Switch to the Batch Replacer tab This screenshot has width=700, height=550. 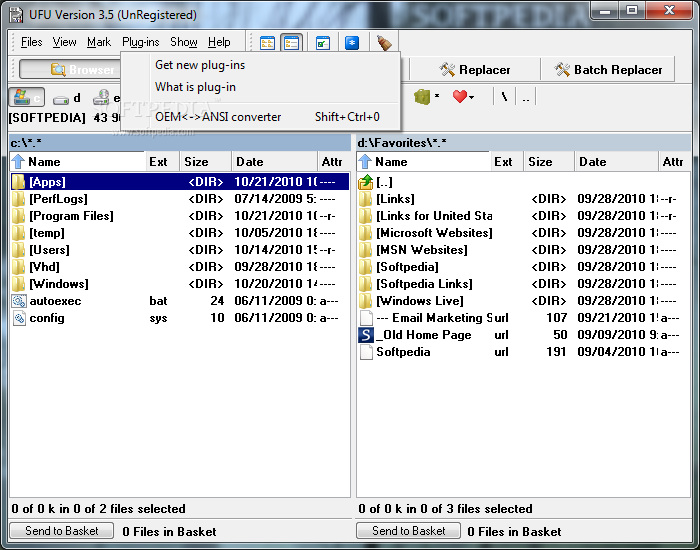[608, 70]
